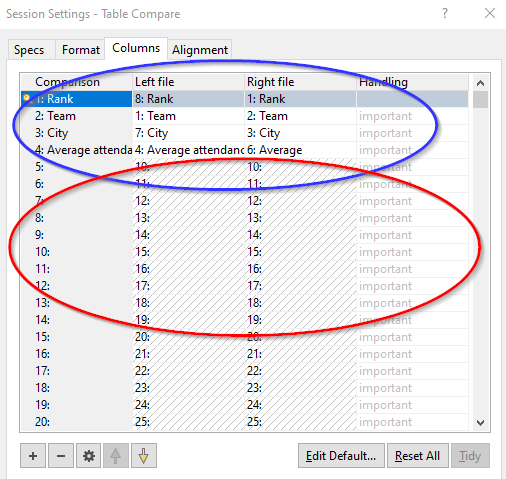Click scrollbar down arrow
506x479 pixels.
(480, 423)
